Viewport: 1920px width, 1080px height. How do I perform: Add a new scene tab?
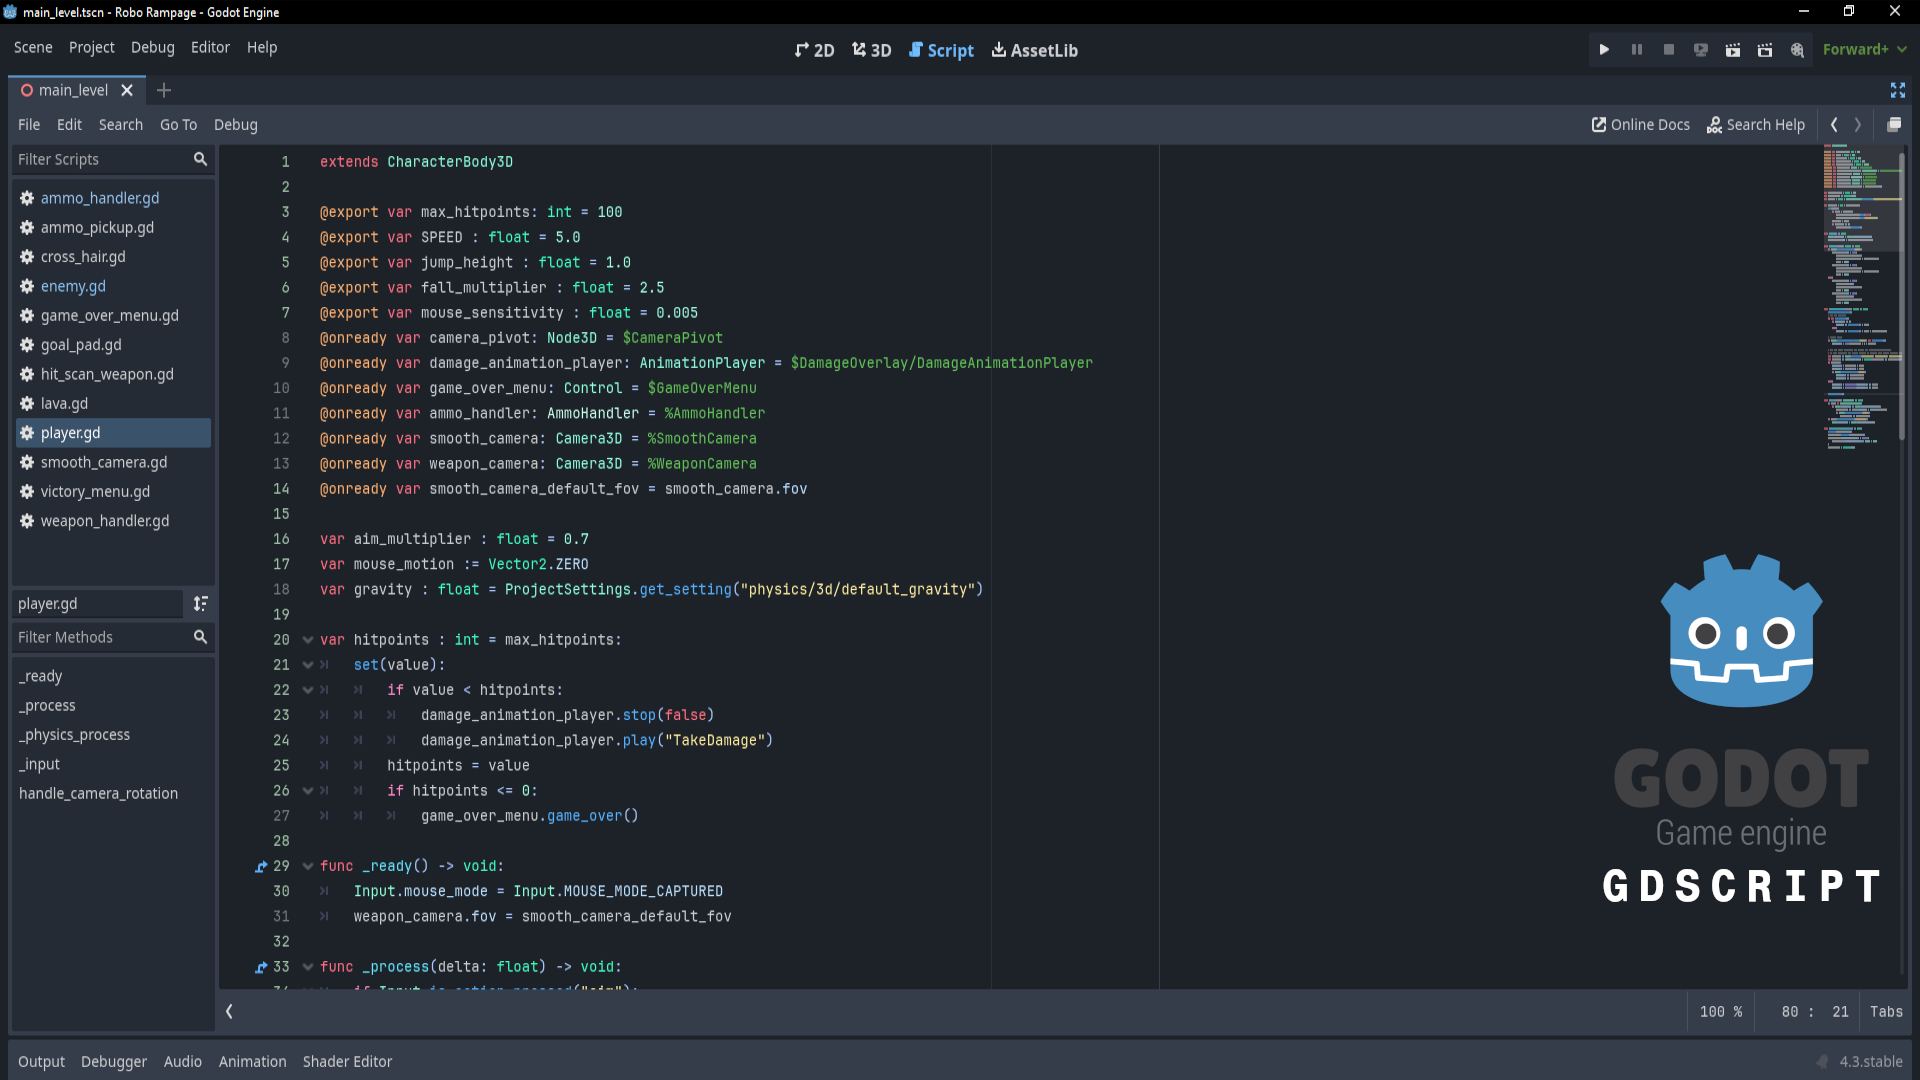pyautogui.click(x=164, y=90)
